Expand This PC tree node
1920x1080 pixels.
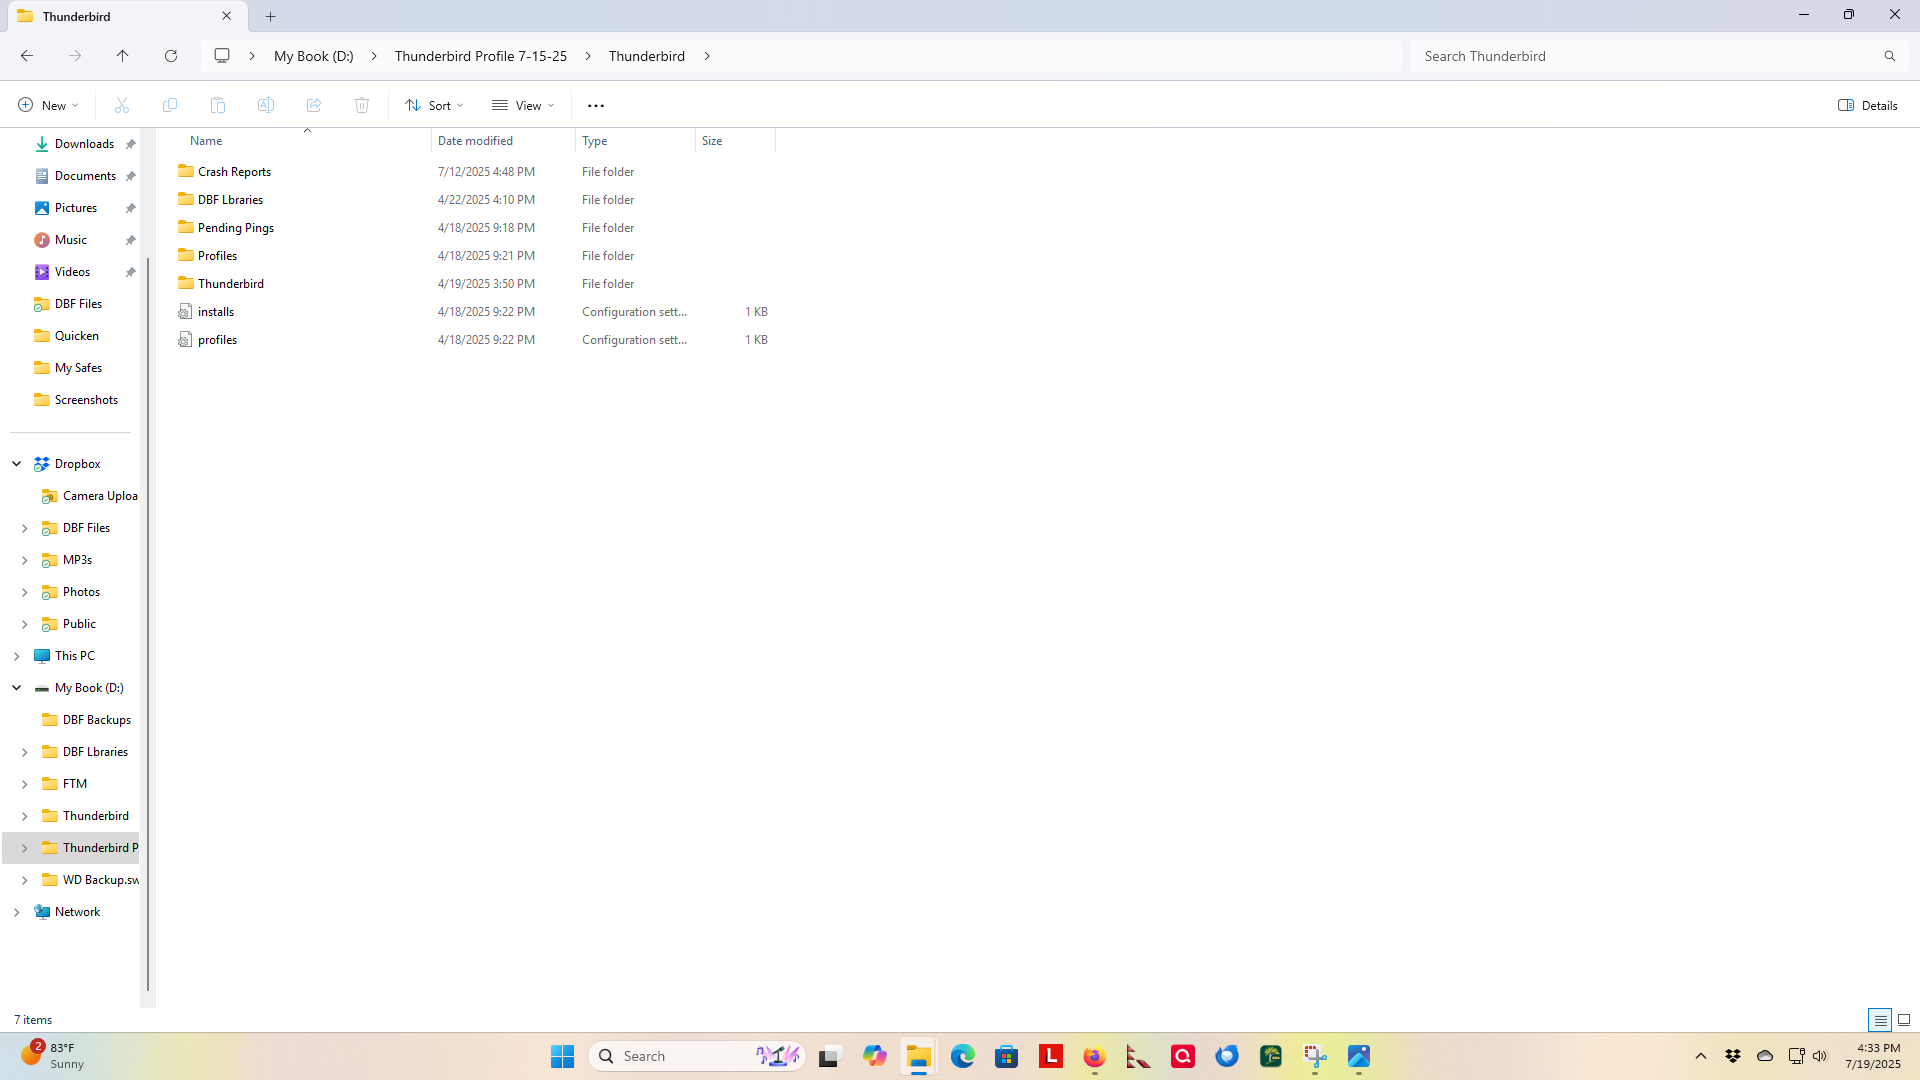17,656
